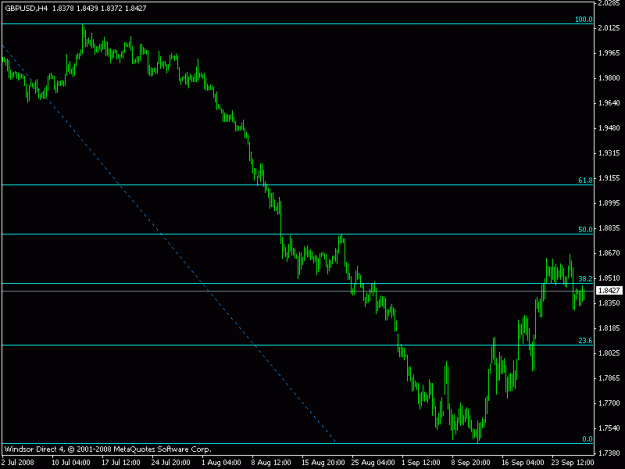This screenshot has height=469, width=625.
Task: Click the 1.9155 price axis value
Action: pos(609,178)
